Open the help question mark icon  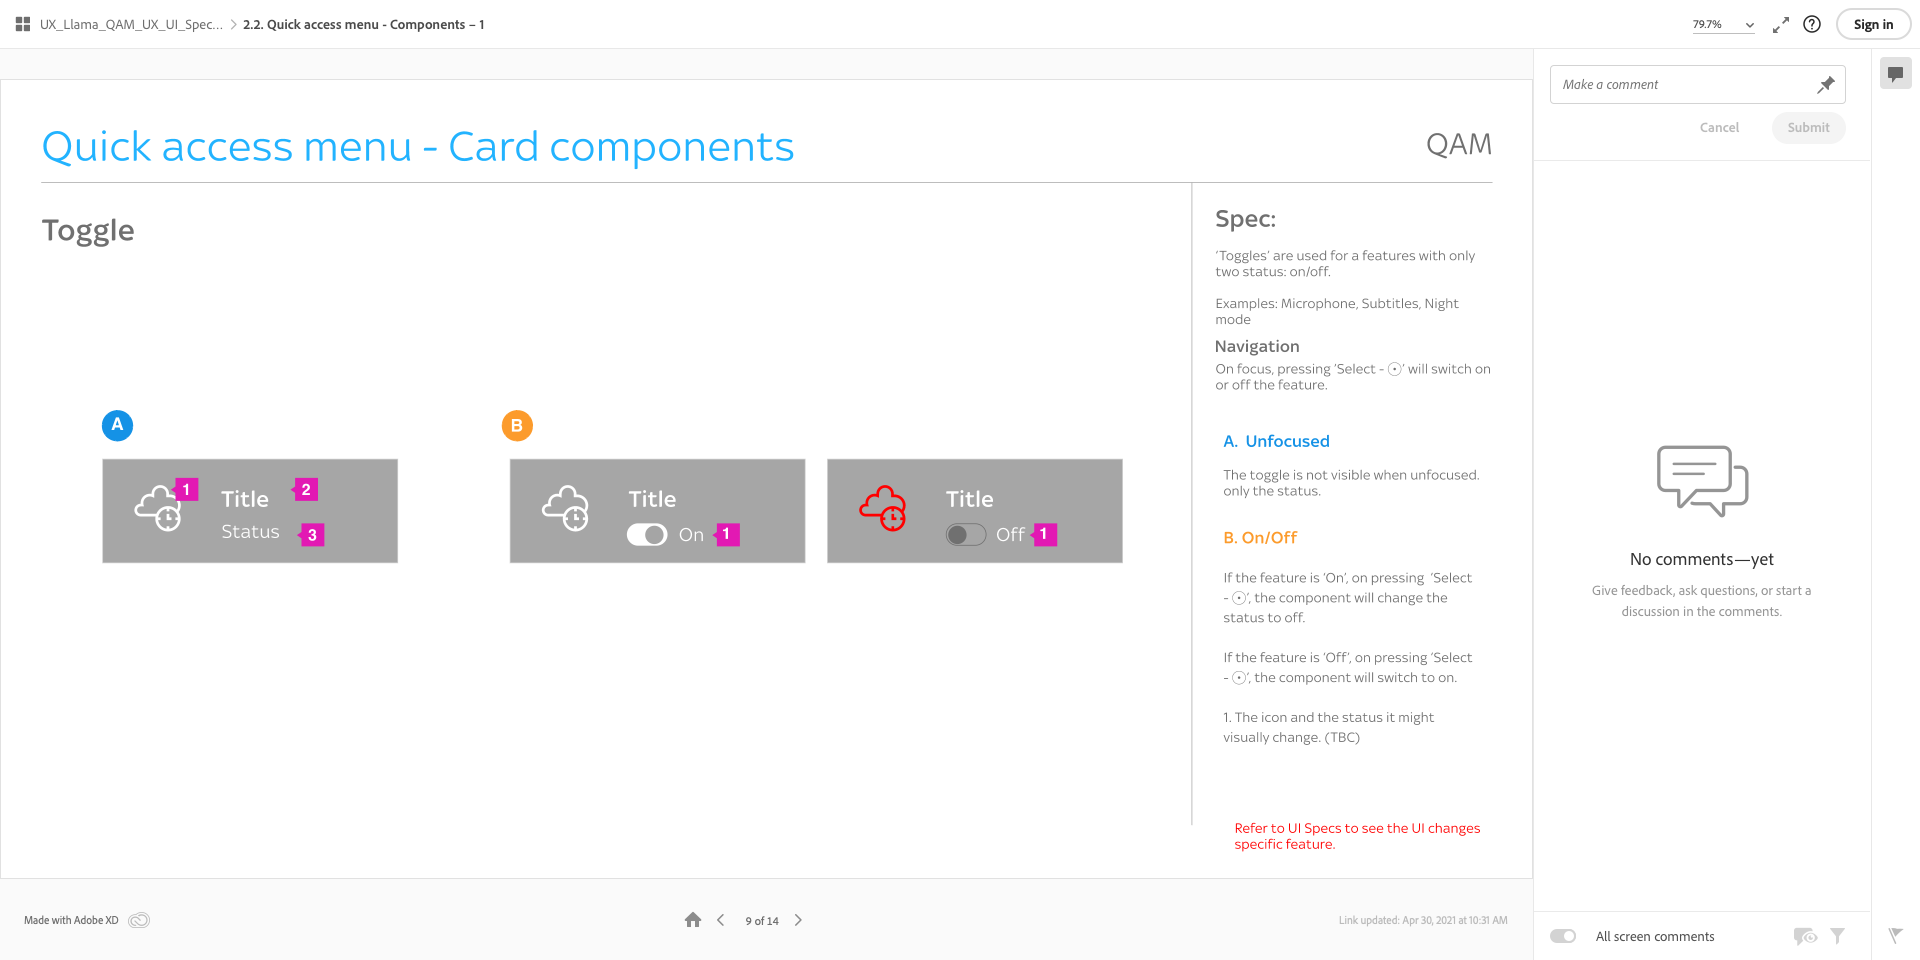[1812, 24]
